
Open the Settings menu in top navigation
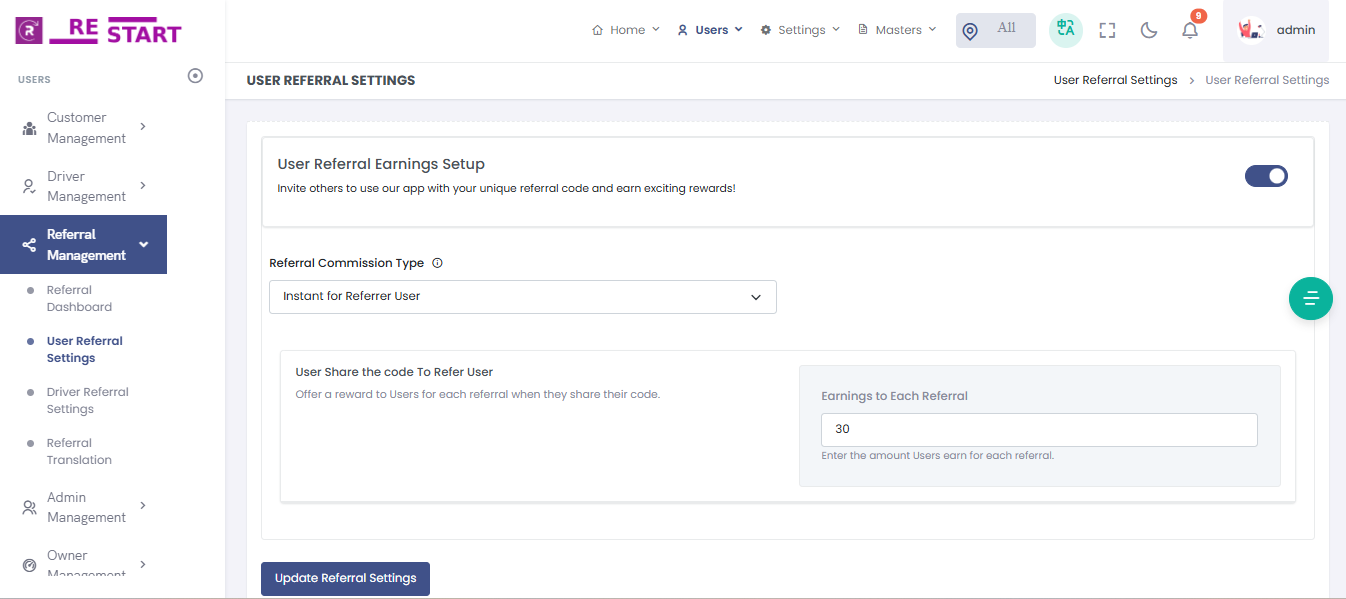coord(800,30)
